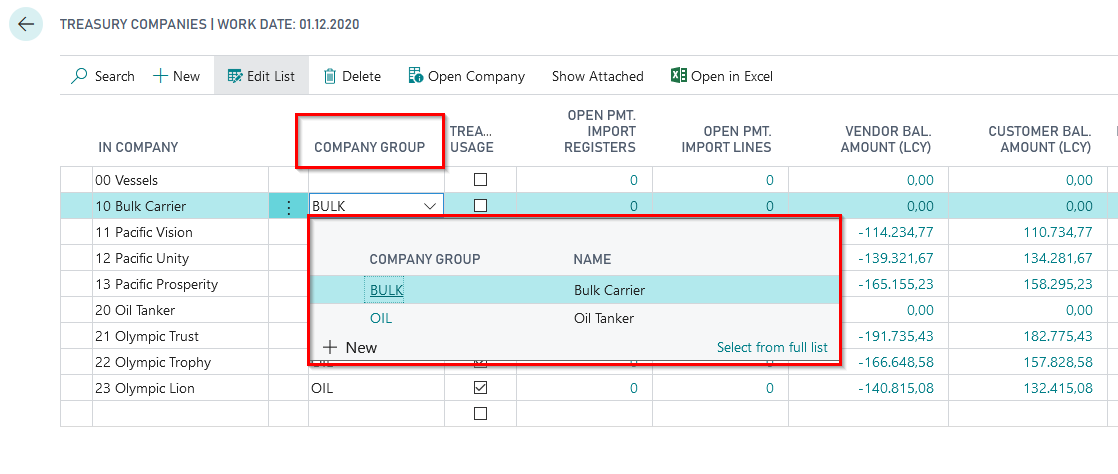Click Show Attached in the action bar
This screenshot has height=474, width=1118.
597,76
